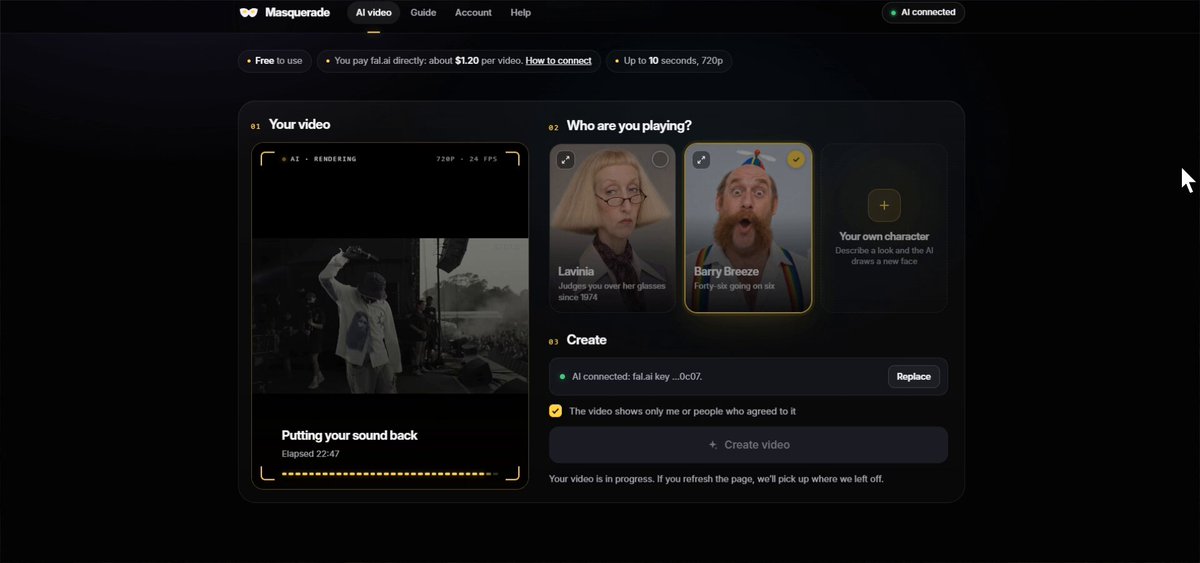Click the rendering progress bar
Viewport: 1200px width, 563px height.
tap(390, 474)
